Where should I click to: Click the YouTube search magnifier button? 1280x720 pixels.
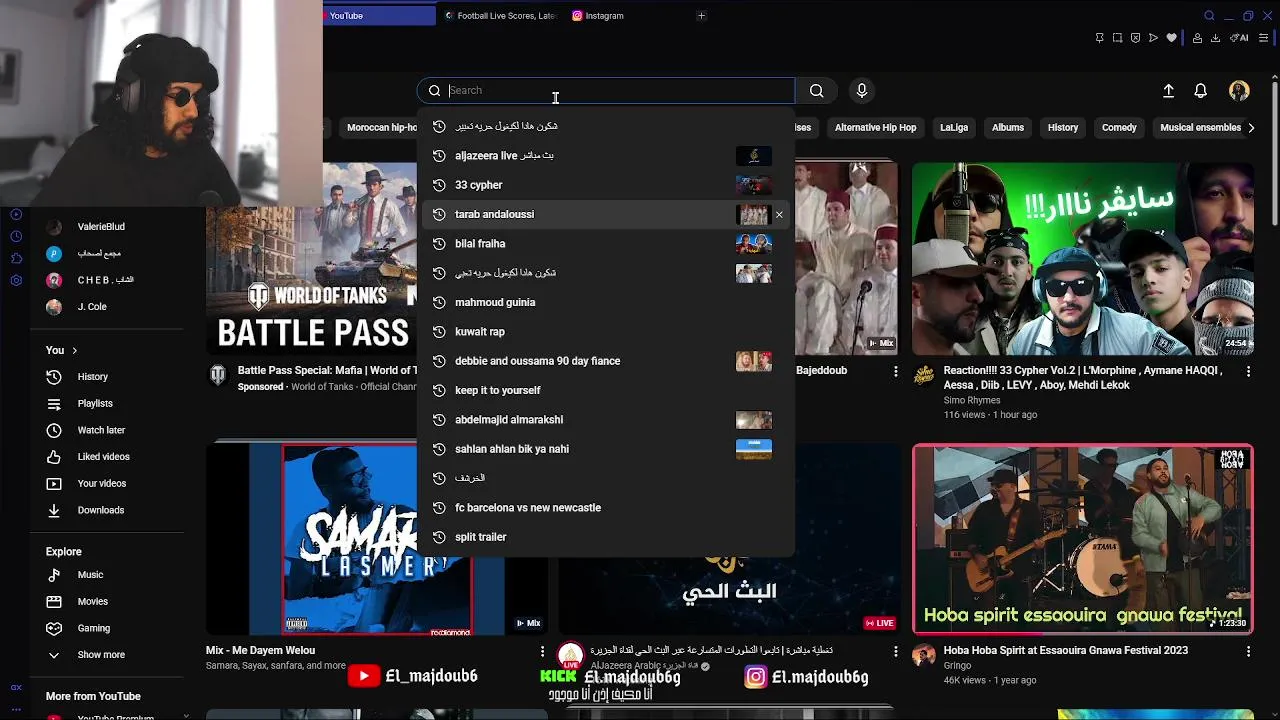point(817,91)
